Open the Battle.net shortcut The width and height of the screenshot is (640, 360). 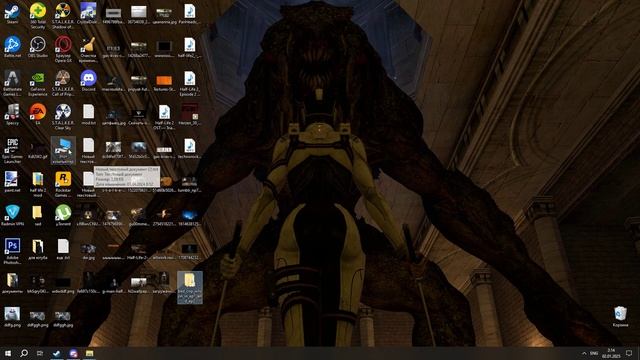pos(12,46)
